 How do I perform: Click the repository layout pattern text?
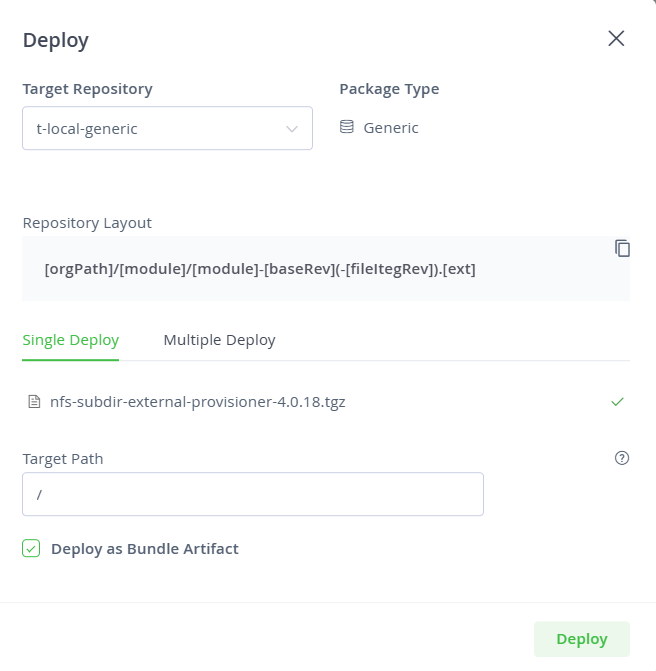[x=260, y=269]
